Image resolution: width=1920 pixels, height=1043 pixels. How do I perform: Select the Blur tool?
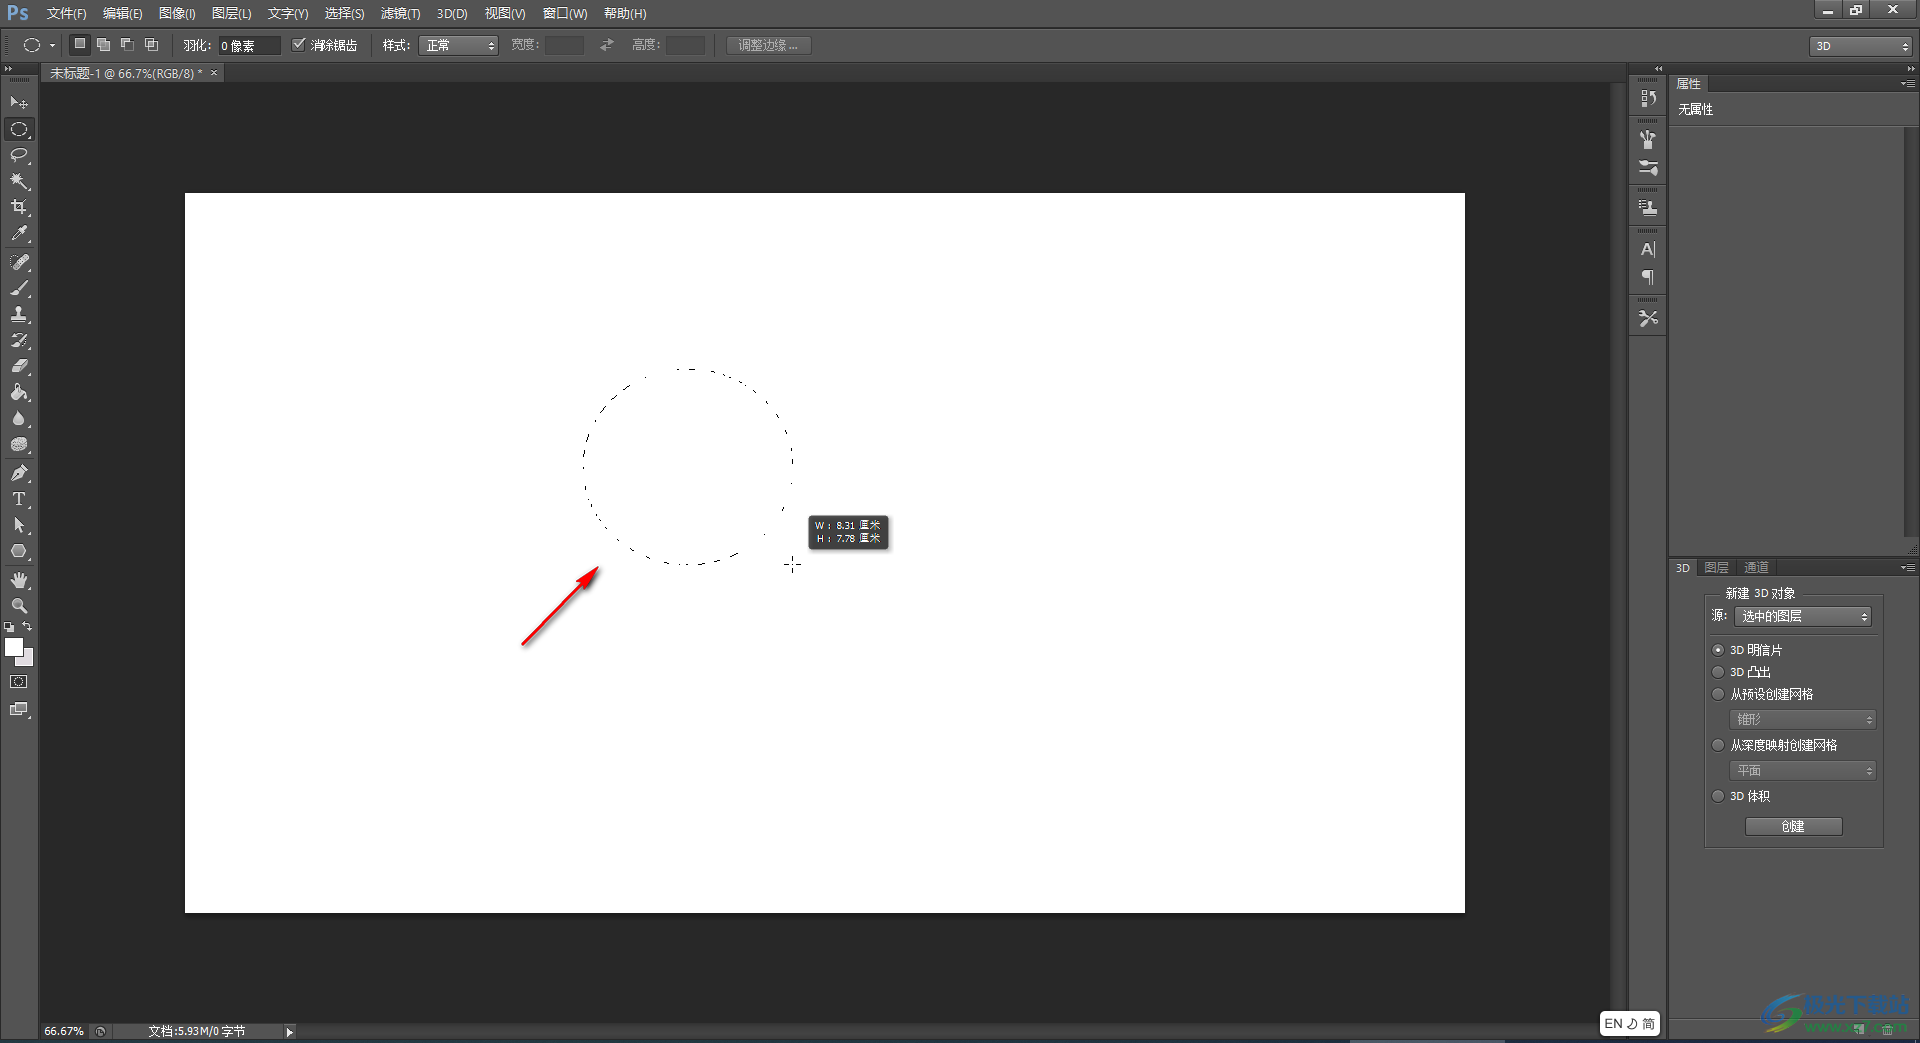[19, 418]
